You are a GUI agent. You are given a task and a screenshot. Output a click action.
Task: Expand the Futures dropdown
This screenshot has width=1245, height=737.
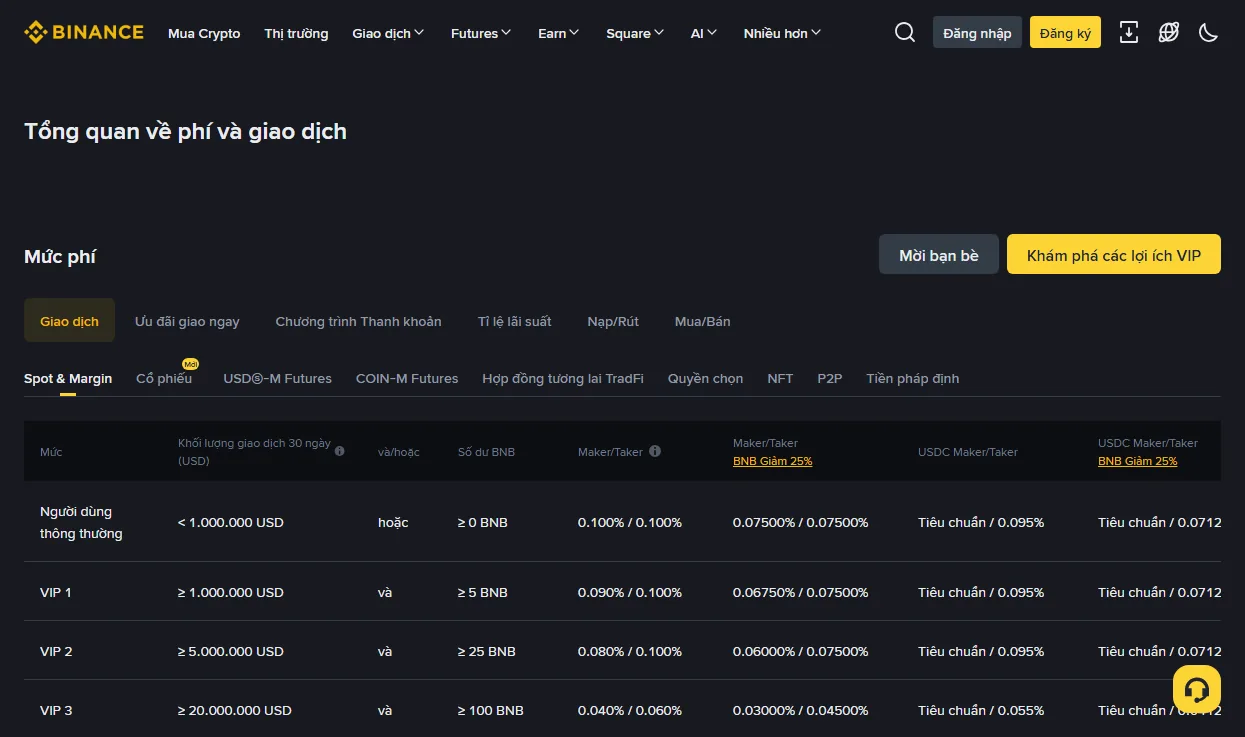pyautogui.click(x=481, y=33)
